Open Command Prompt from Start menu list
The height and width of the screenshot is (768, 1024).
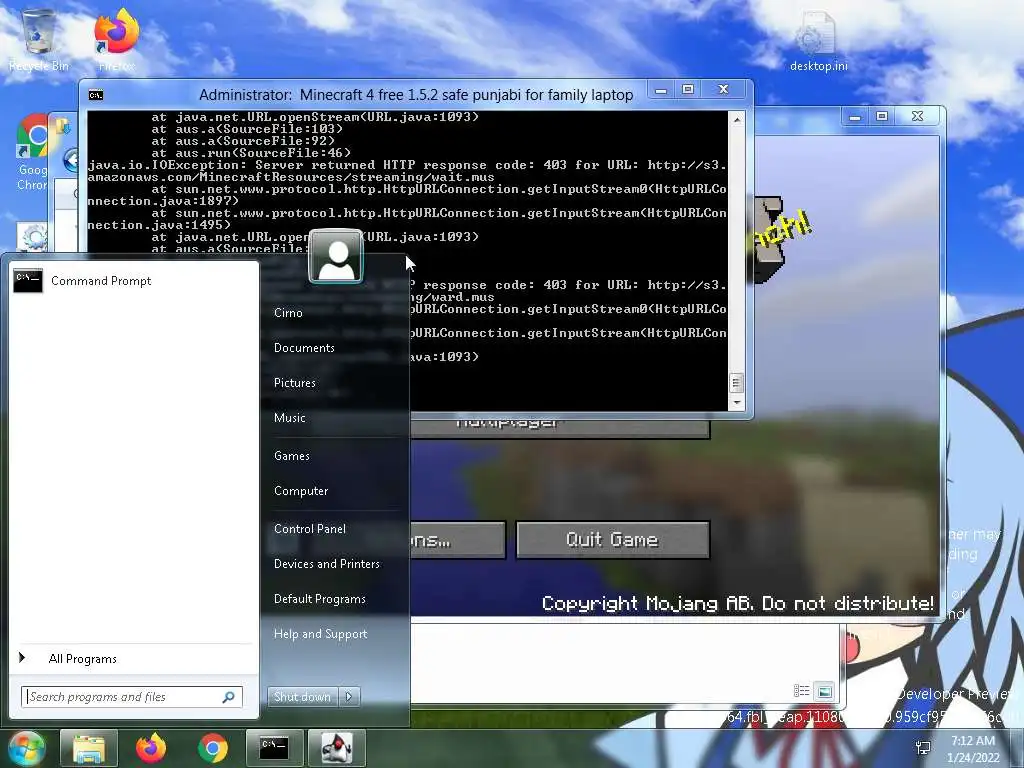[x=134, y=281]
